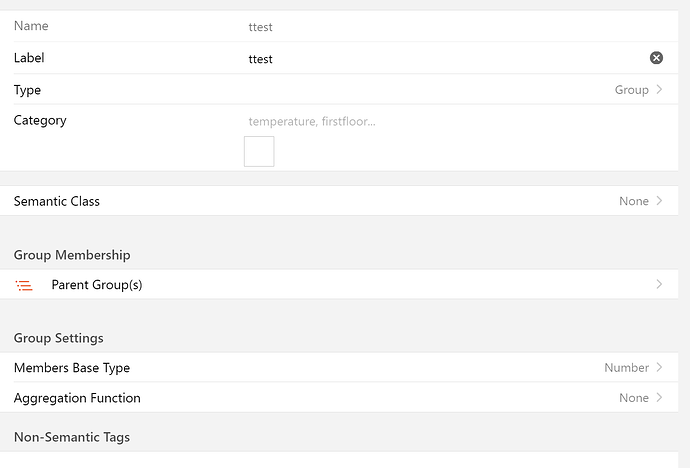Open the Members Base Type chevron
690x468 pixels.
(659, 368)
